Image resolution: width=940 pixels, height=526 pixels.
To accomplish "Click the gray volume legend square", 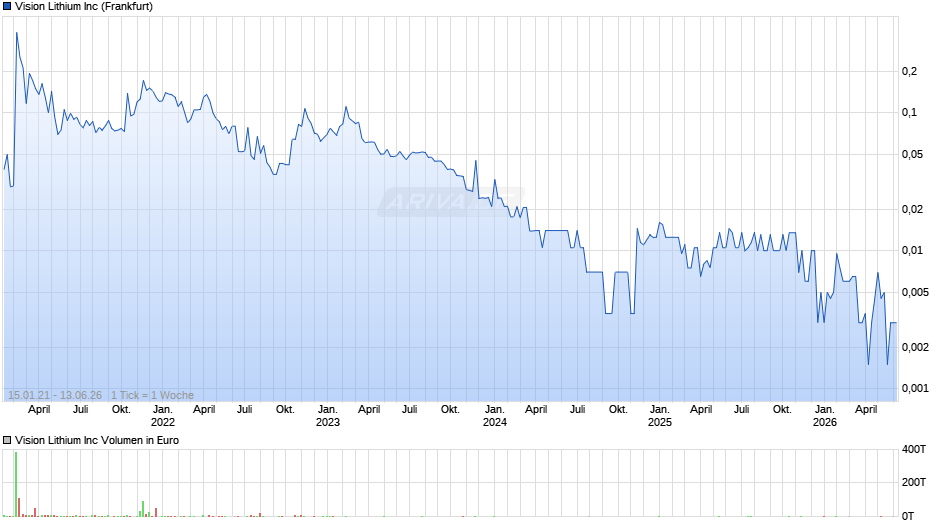I will tap(7, 440).
